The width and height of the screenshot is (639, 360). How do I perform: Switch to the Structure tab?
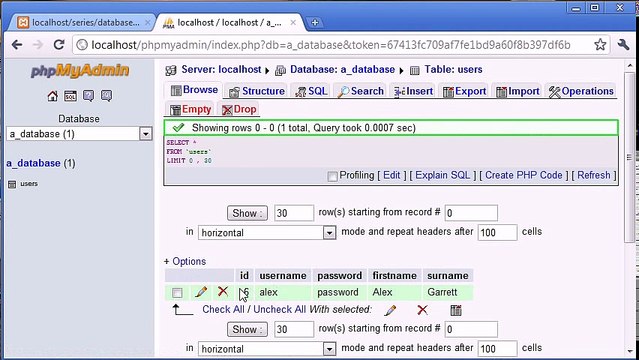[x=257, y=91]
